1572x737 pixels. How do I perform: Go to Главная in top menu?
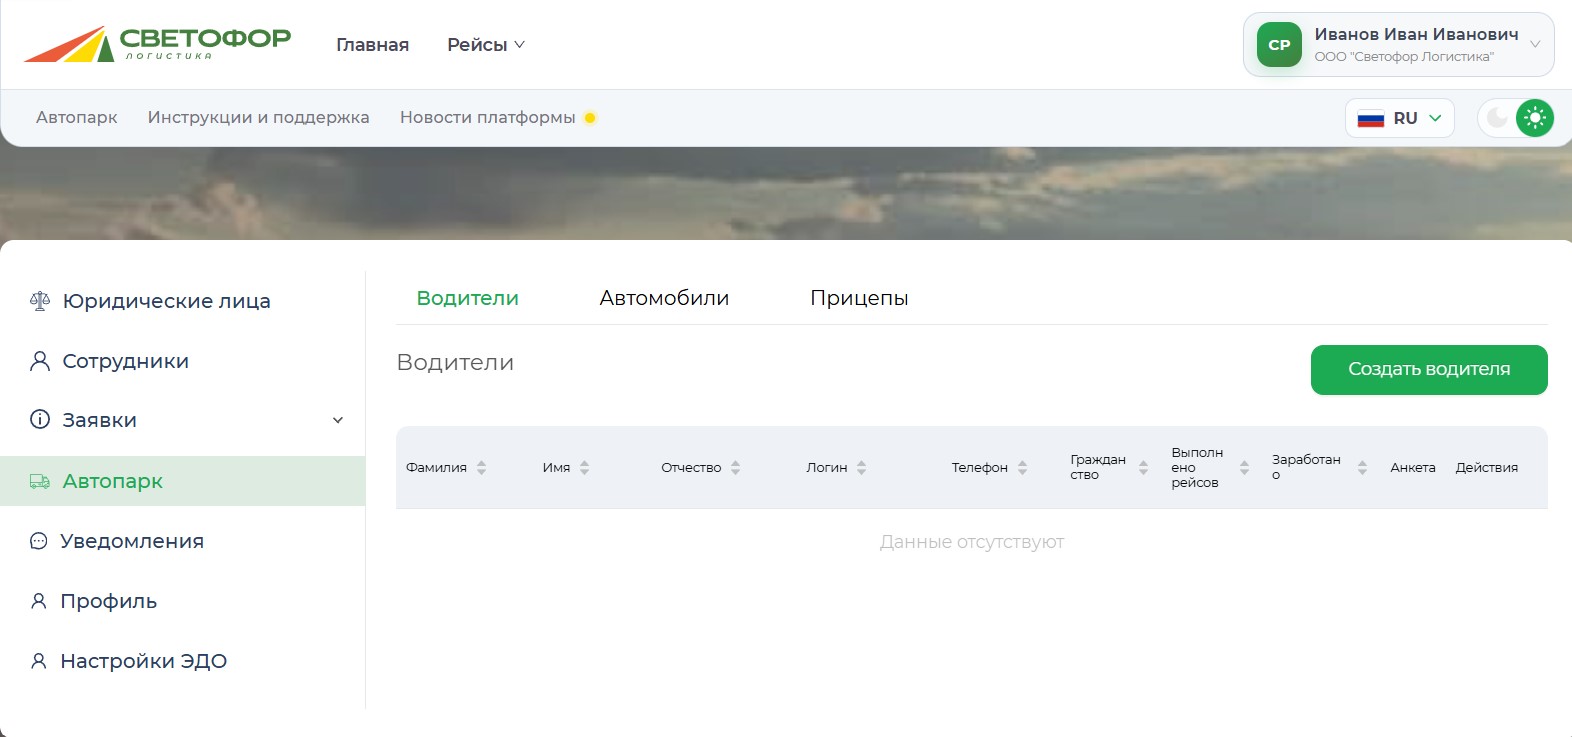(373, 45)
